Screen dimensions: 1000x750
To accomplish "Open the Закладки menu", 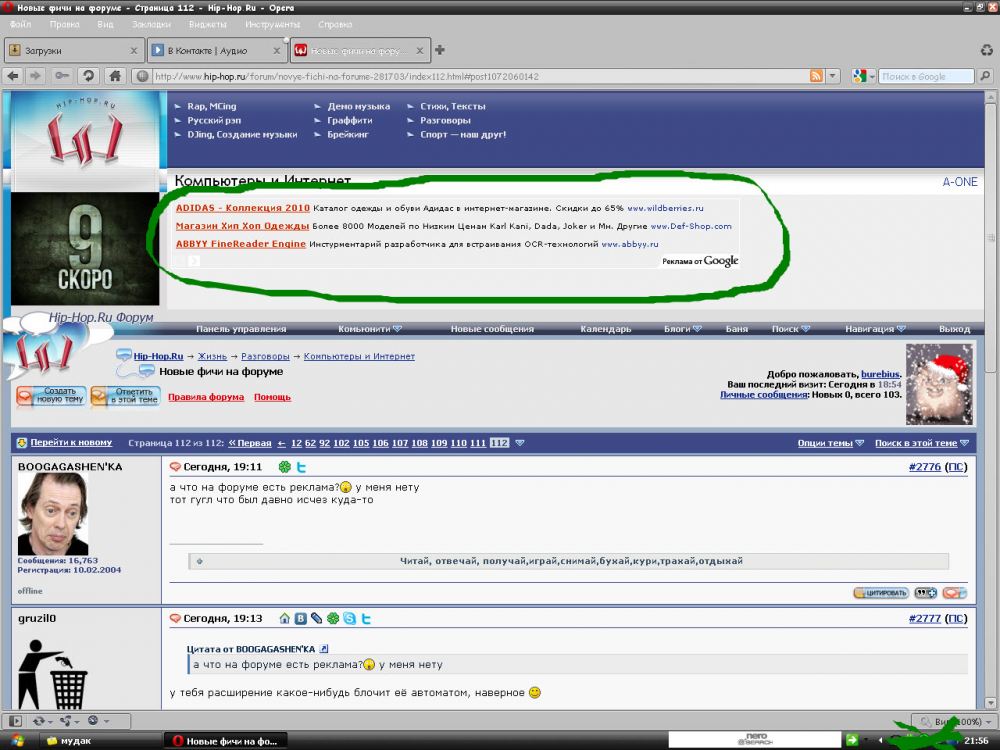I will (x=151, y=24).
